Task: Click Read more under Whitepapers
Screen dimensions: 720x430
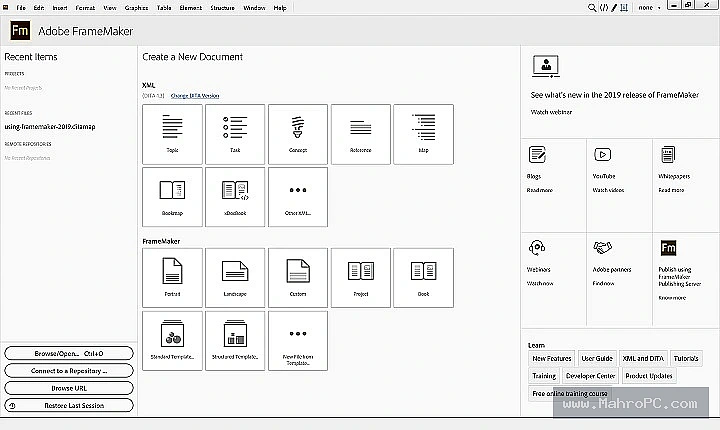Action: 671,190
